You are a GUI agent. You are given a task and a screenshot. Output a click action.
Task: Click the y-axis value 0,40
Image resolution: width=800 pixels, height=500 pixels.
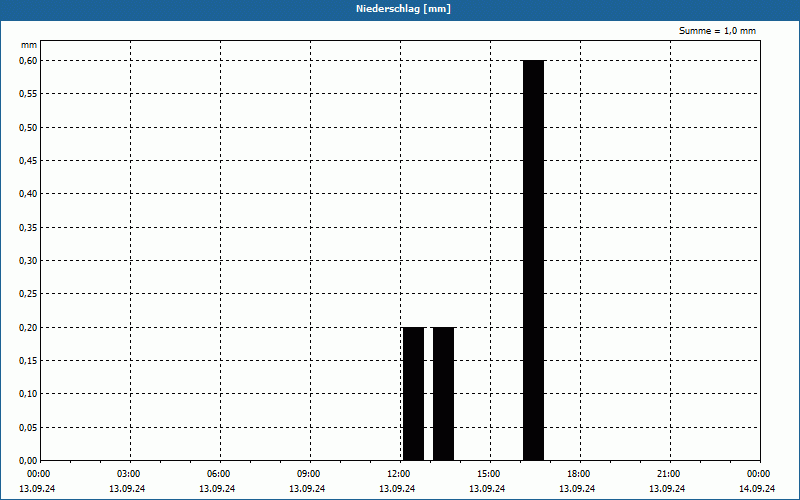click(28, 194)
